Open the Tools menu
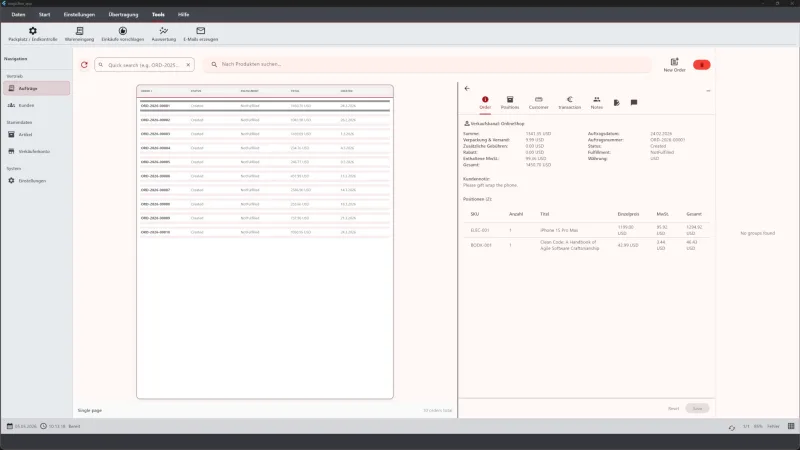Screen dimensions: 800x450 (158, 14)
